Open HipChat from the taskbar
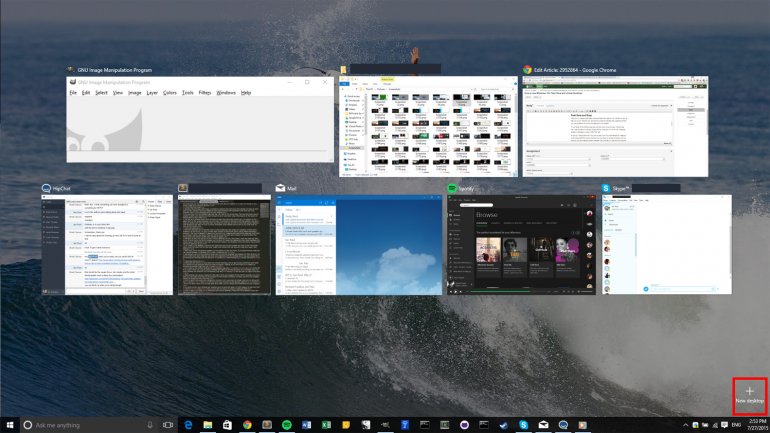770x433 pixels. [x=563, y=425]
